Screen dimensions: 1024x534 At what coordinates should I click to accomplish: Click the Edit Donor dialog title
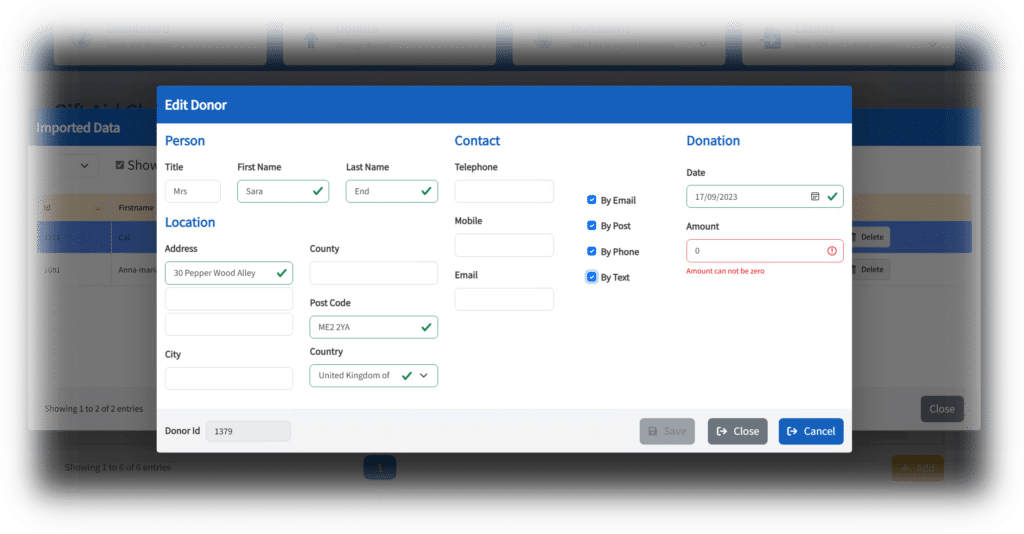click(x=195, y=105)
